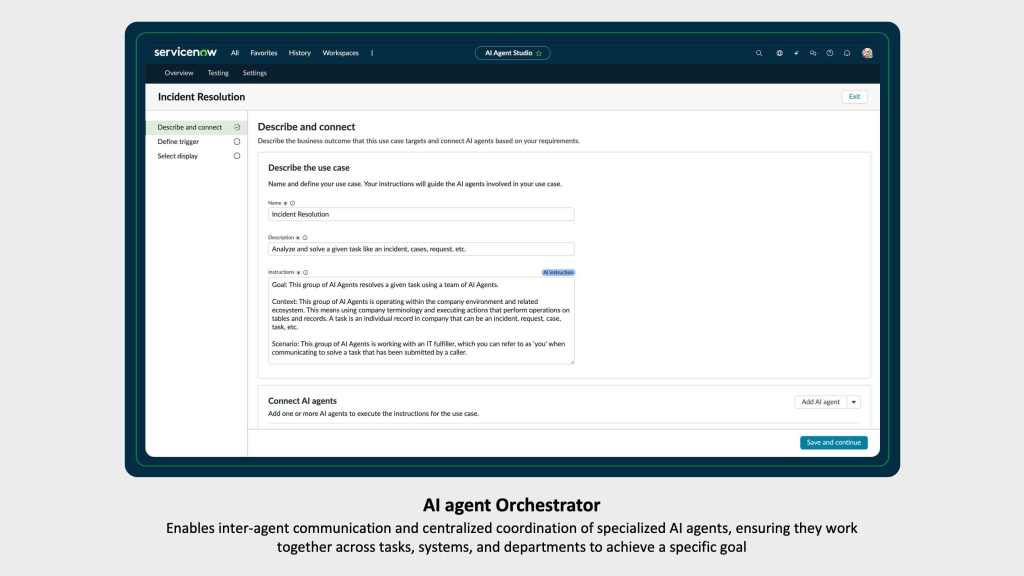Open the global search icon
The width and height of the screenshot is (1024, 576).
pyautogui.click(x=759, y=53)
